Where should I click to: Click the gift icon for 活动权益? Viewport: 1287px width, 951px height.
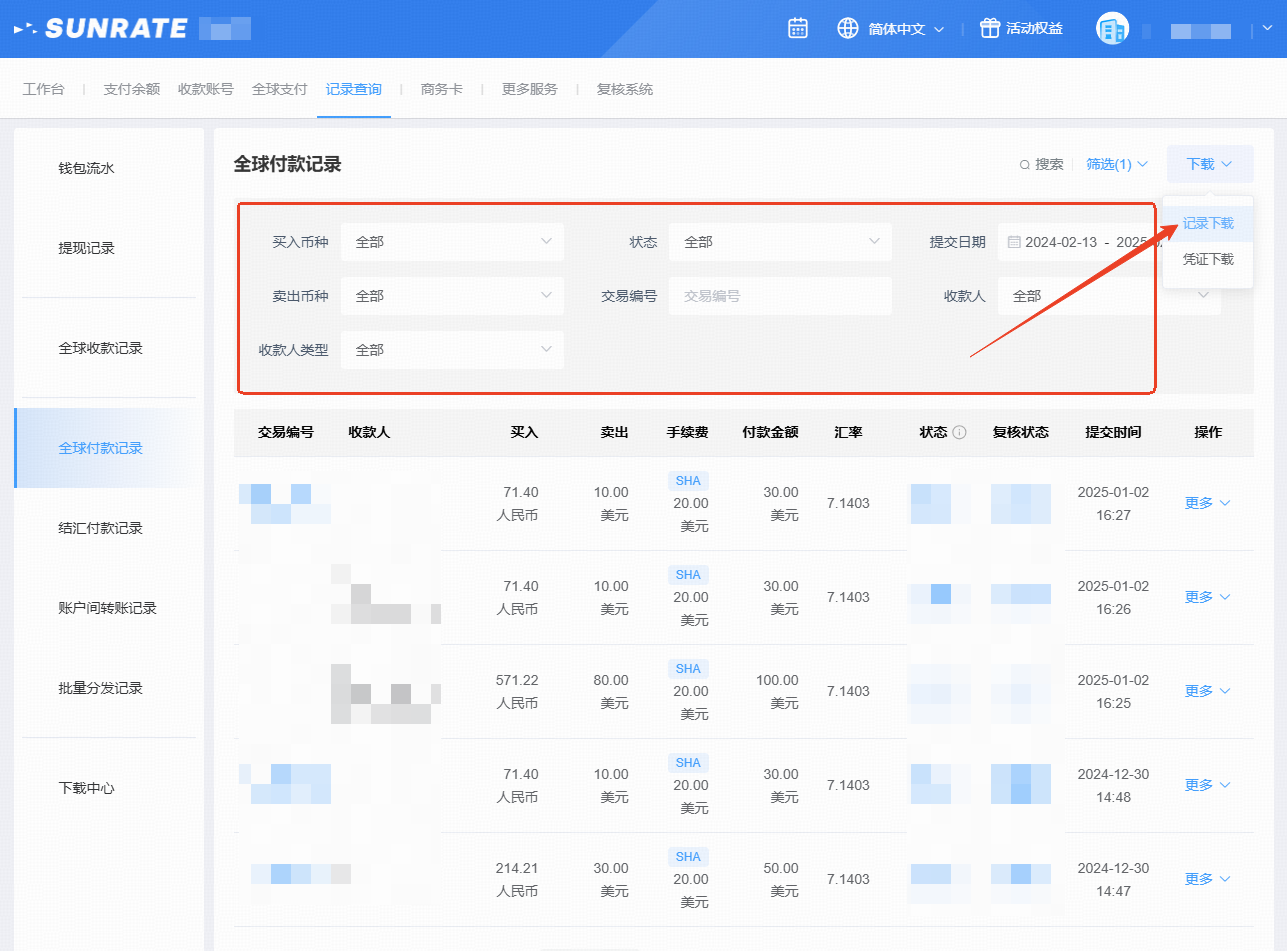click(989, 28)
